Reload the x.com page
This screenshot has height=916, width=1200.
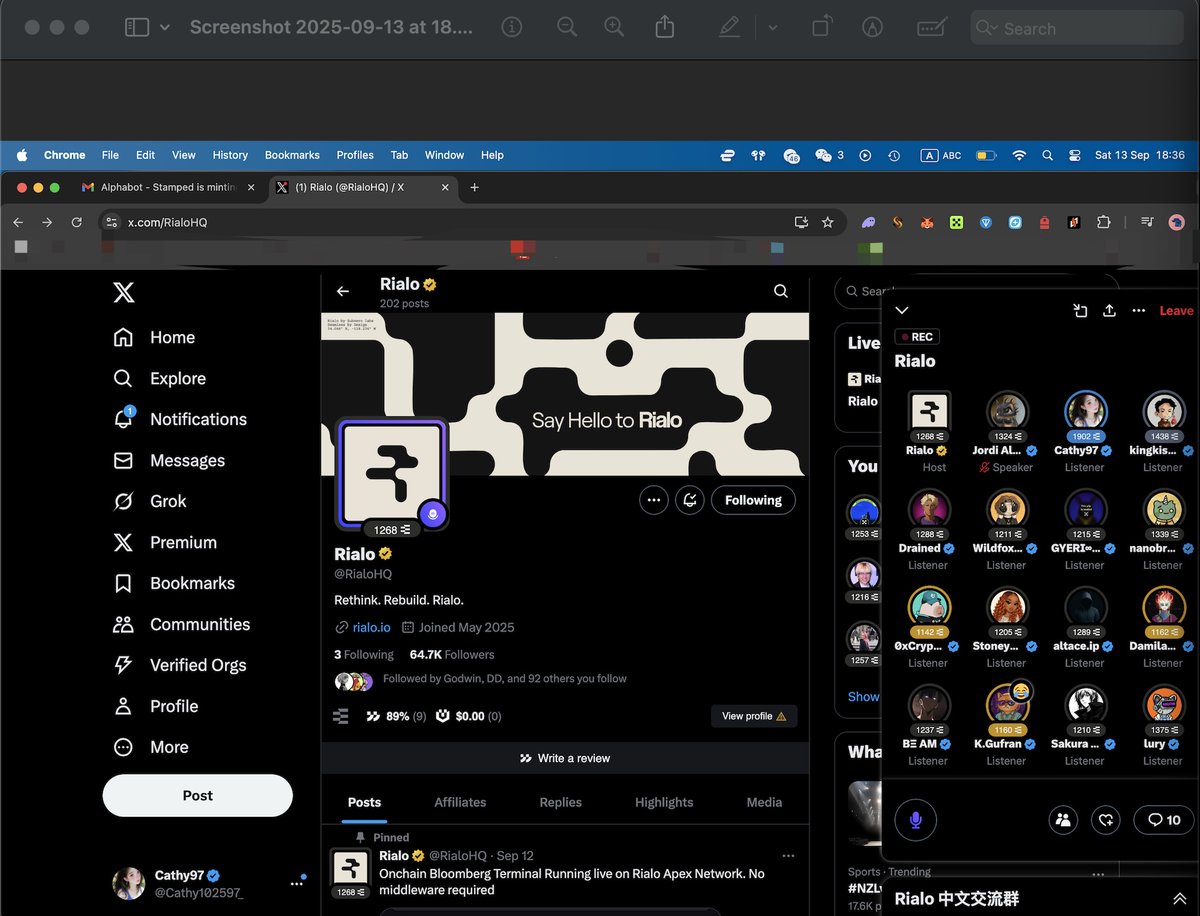coord(77,222)
